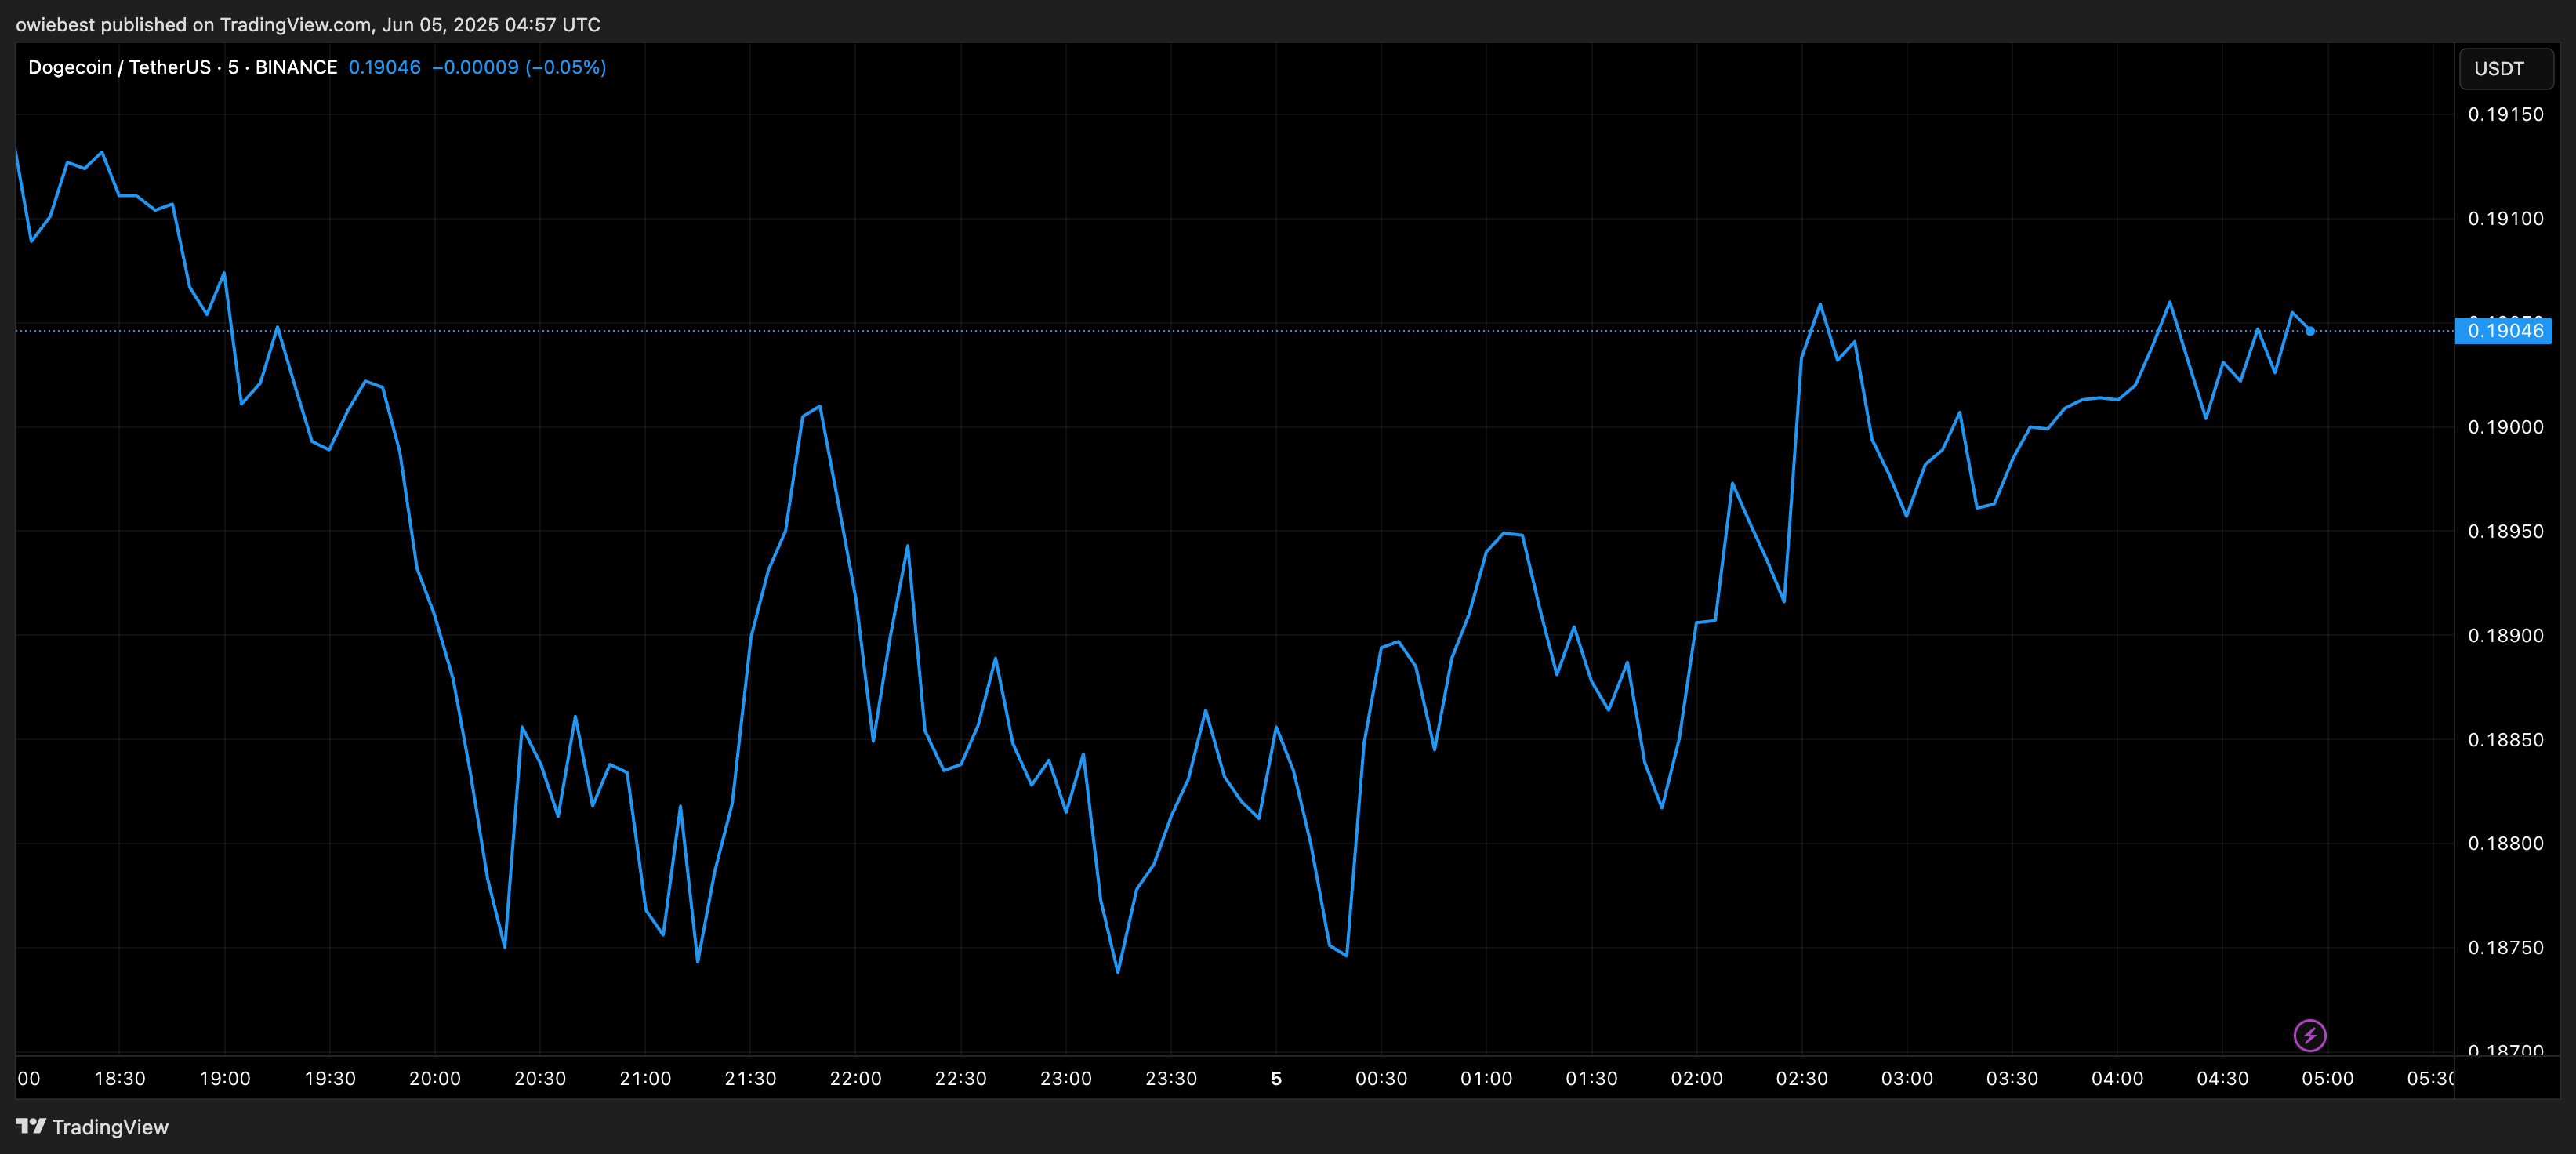Click the 18:30 time axis label
2576x1154 pixels.
120,1078
